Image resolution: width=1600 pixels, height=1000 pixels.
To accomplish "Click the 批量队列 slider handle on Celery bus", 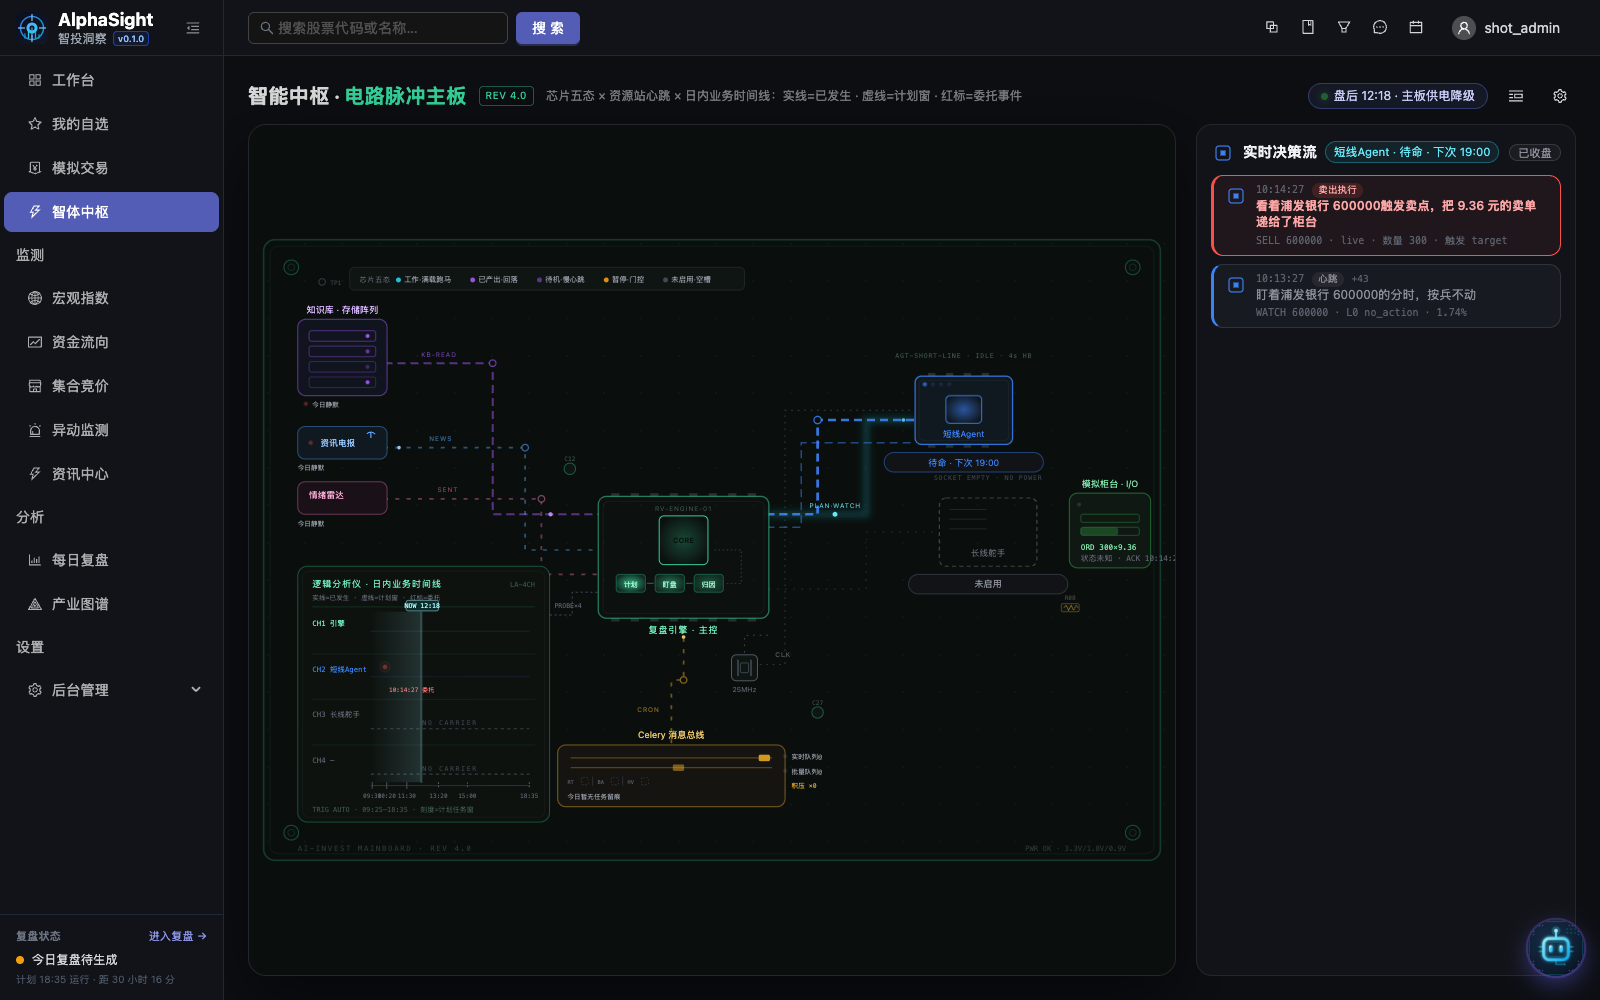I will 678,767.
